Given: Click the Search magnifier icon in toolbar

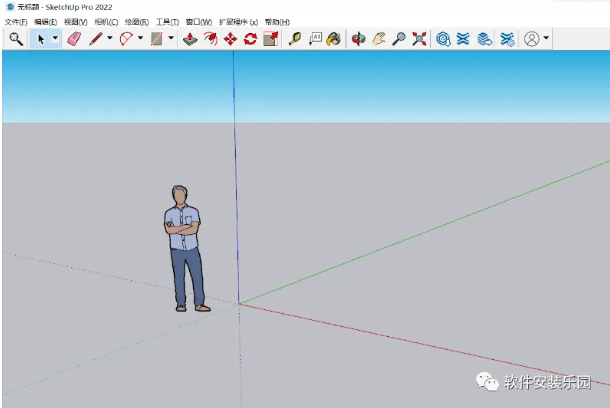Looking at the screenshot, I should (x=15, y=39).
